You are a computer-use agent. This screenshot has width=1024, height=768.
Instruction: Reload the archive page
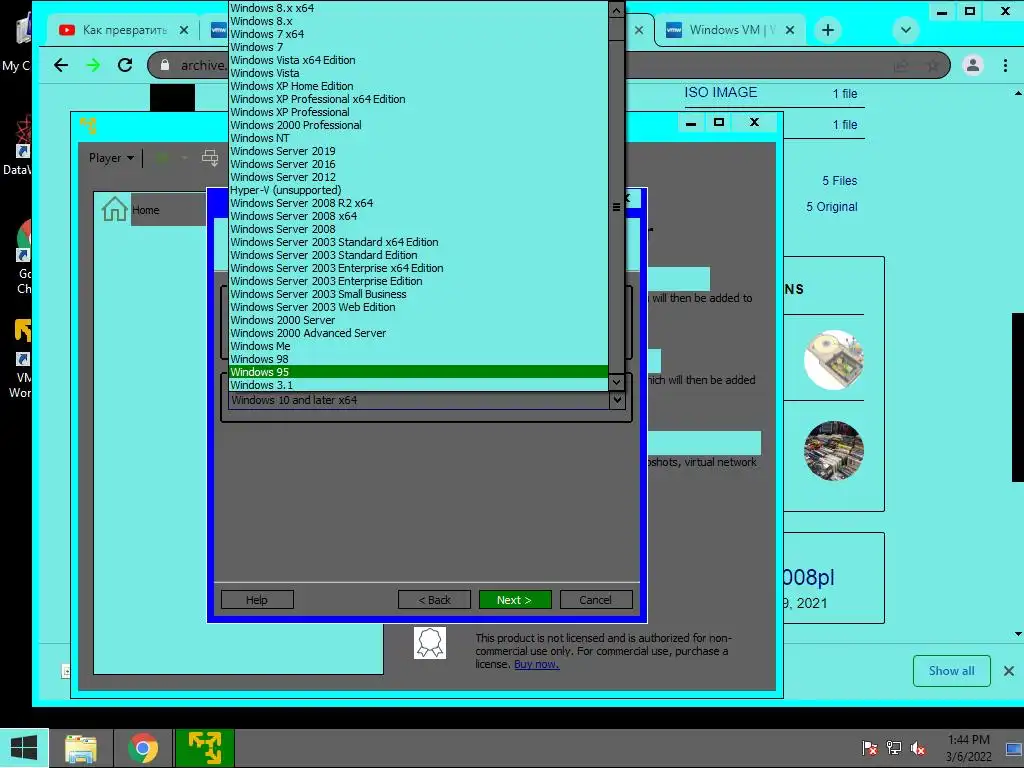125,65
